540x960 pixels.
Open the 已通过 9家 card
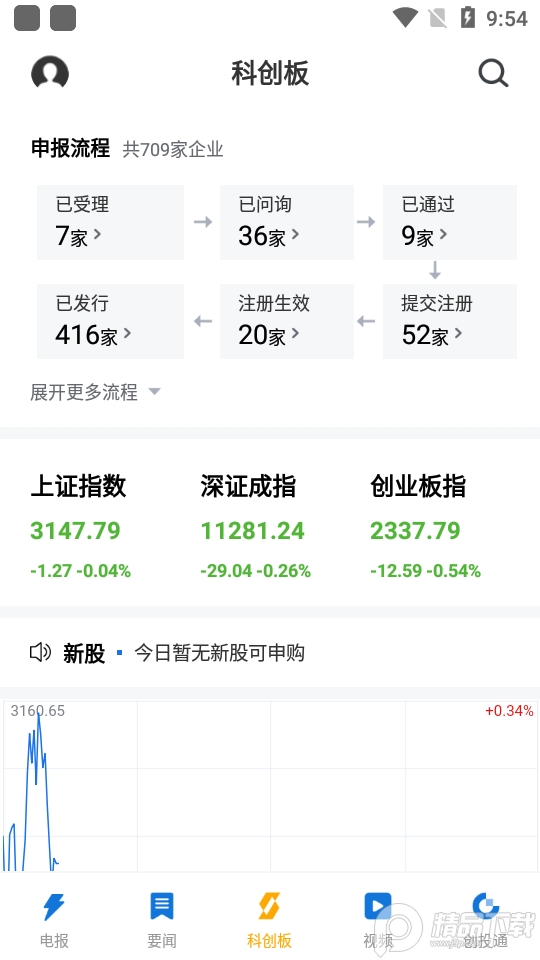pyautogui.click(x=450, y=222)
